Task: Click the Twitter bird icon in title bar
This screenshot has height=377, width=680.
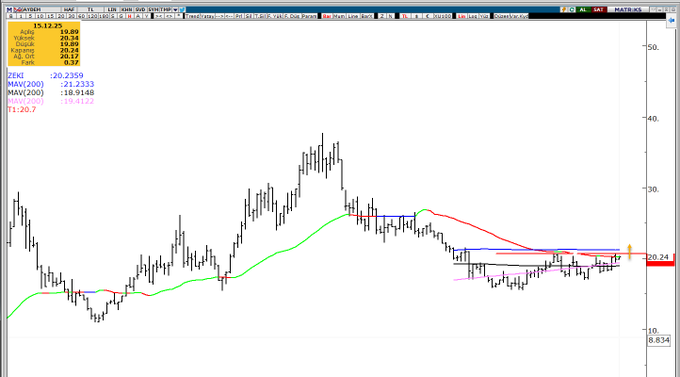Action: (182, 10)
